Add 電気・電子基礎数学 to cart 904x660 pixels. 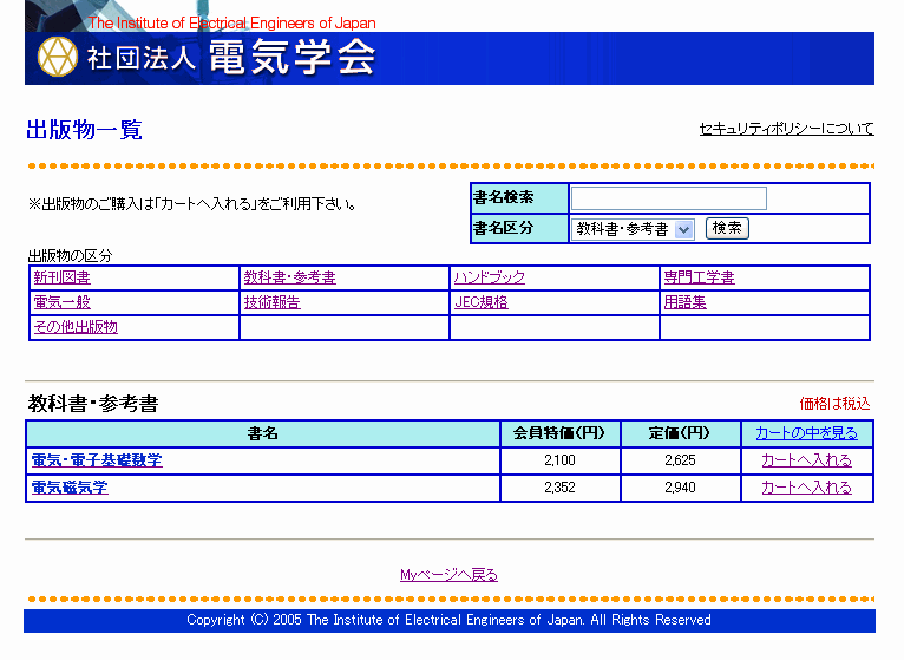[806, 460]
